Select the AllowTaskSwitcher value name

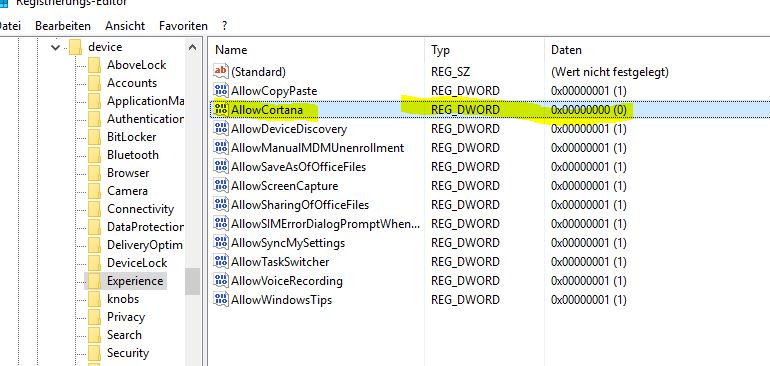(x=280, y=262)
